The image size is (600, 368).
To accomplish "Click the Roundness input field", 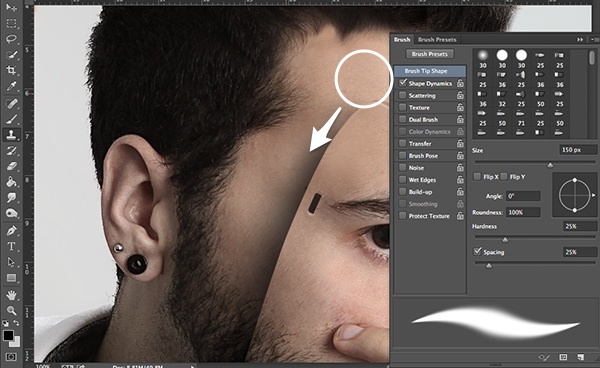I will pos(523,212).
